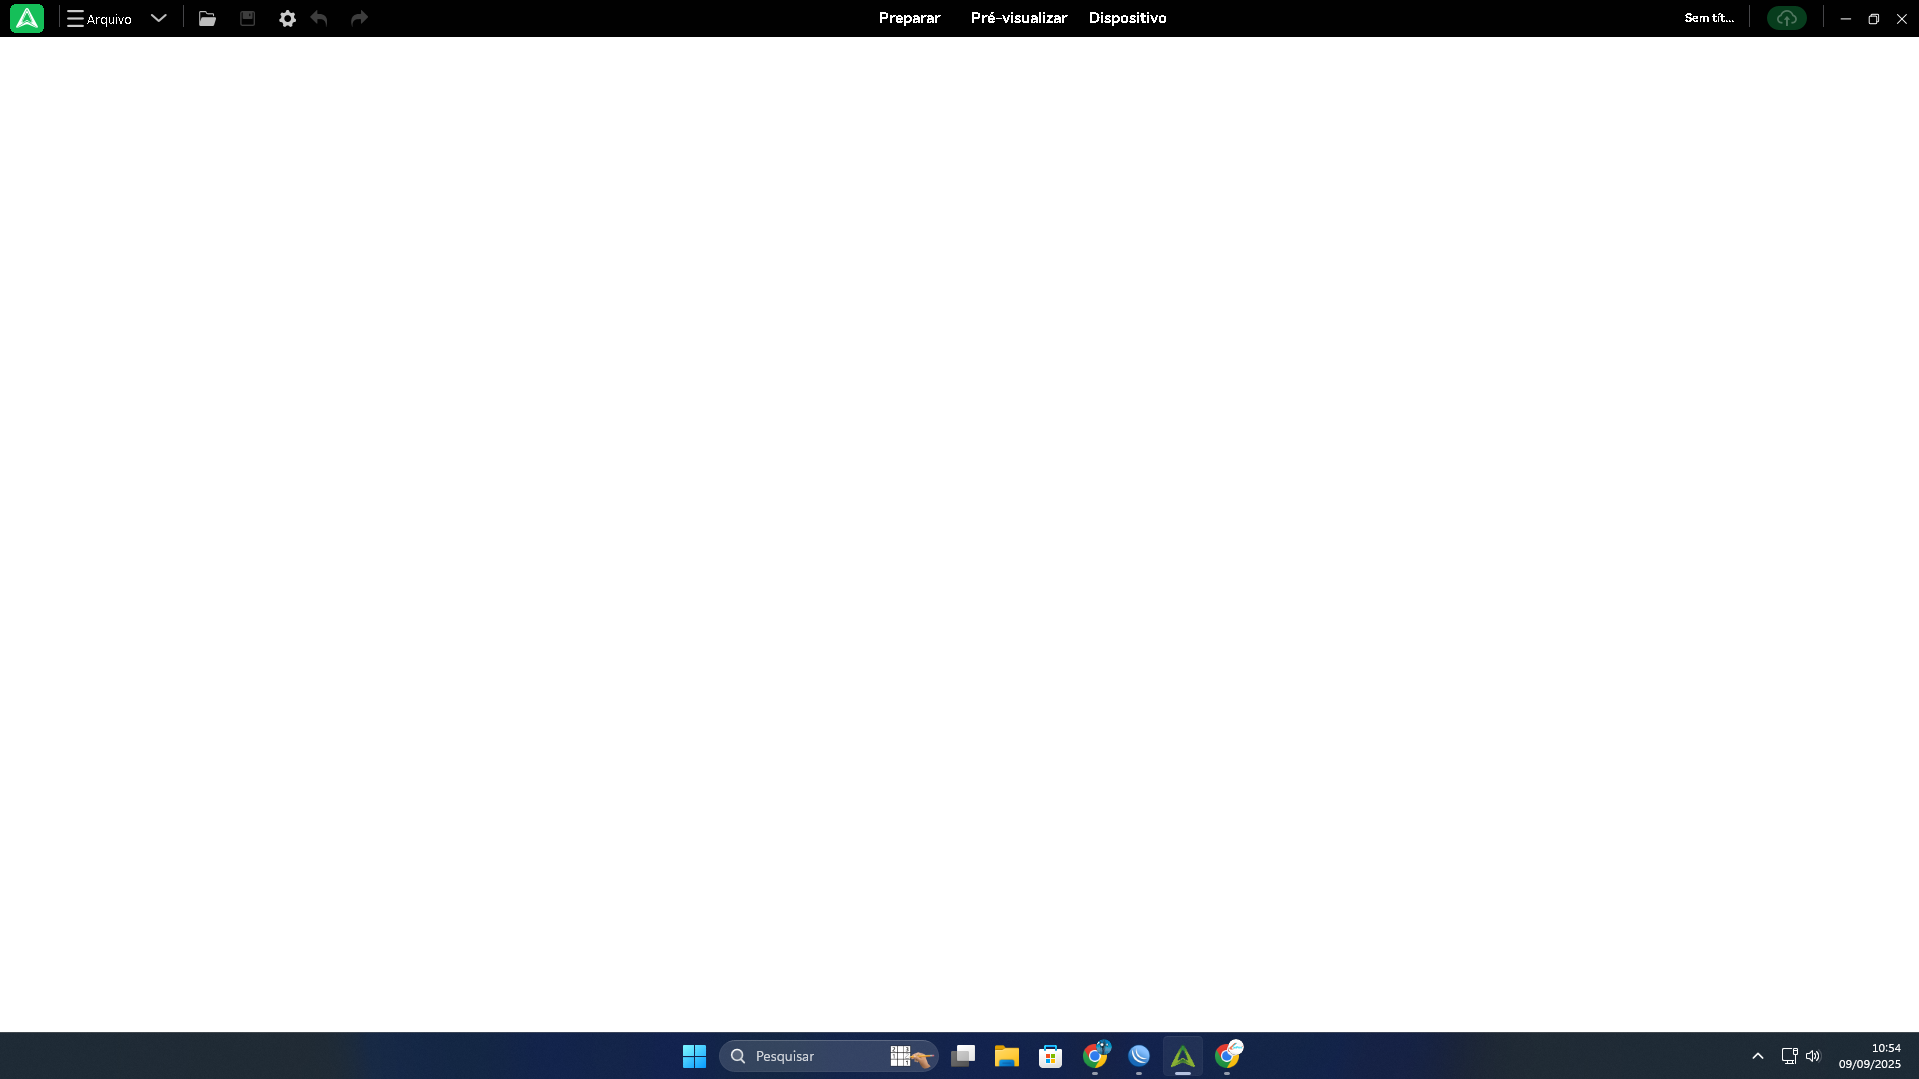Click the Pesquisar taskbar search box
The image size is (1919, 1079).
(810, 1056)
